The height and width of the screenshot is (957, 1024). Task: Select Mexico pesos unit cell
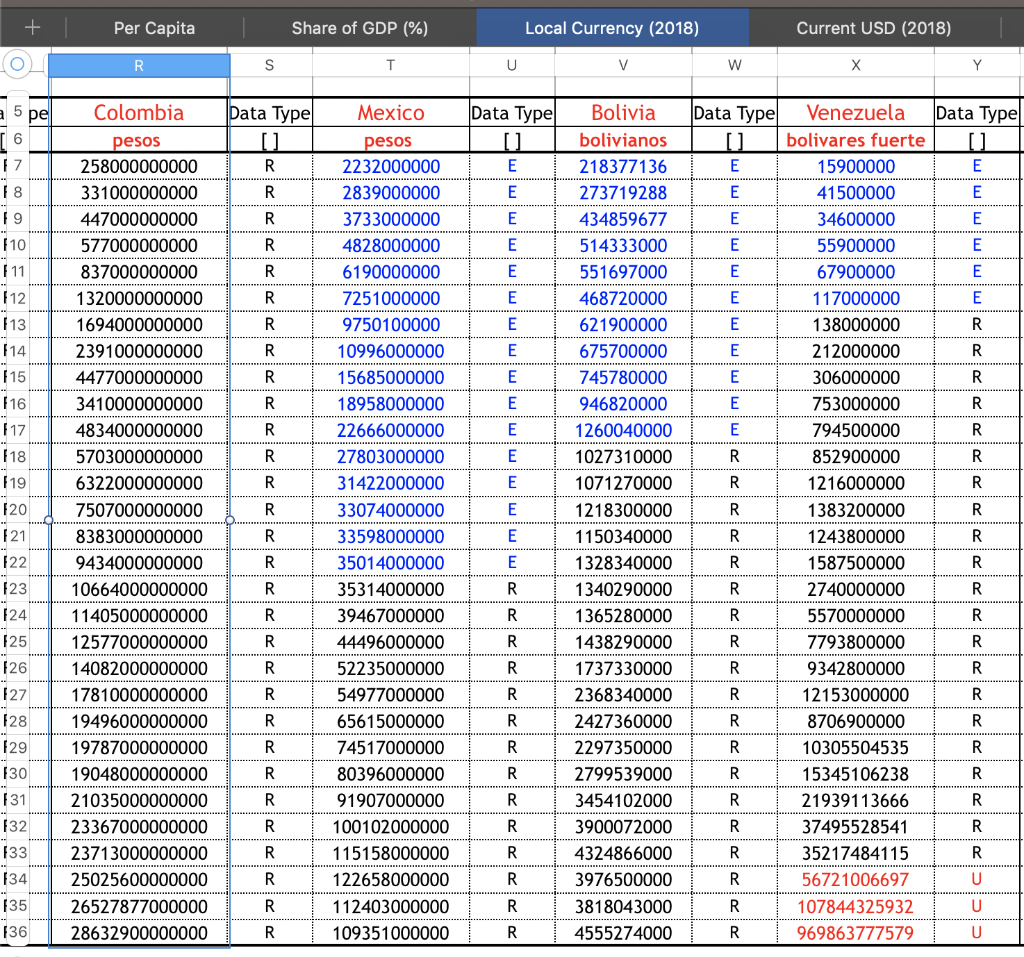coord(391,140)
